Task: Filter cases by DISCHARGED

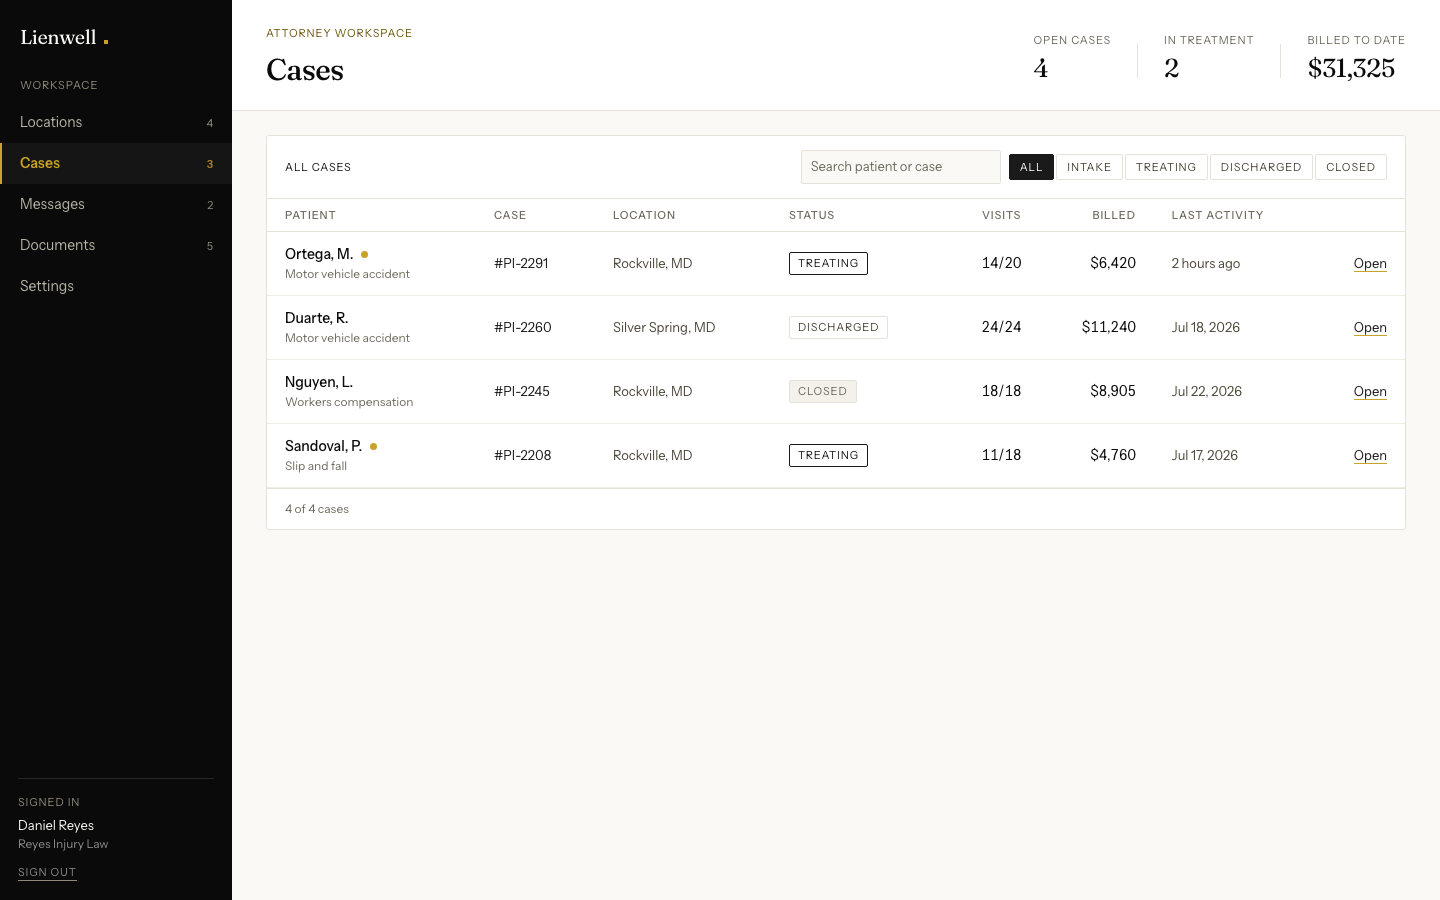Action: point(1261,167)
